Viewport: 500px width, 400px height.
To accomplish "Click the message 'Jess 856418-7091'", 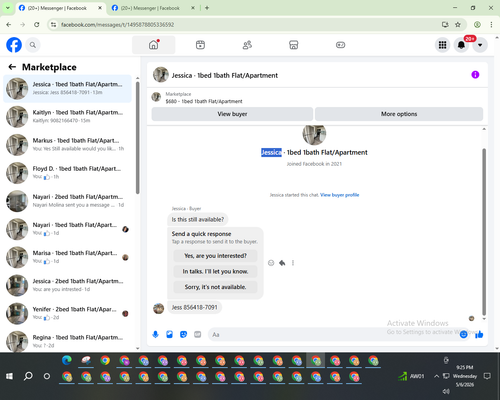I will click(x=194, y=307).
